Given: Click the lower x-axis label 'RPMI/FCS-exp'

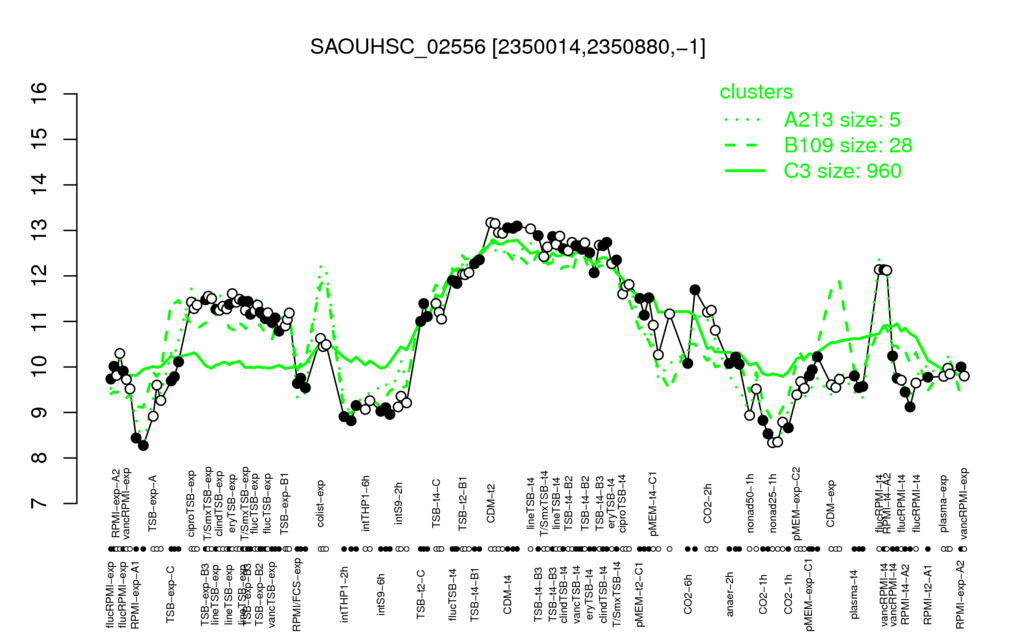Looking at the screenshot, I should (295, 594).
